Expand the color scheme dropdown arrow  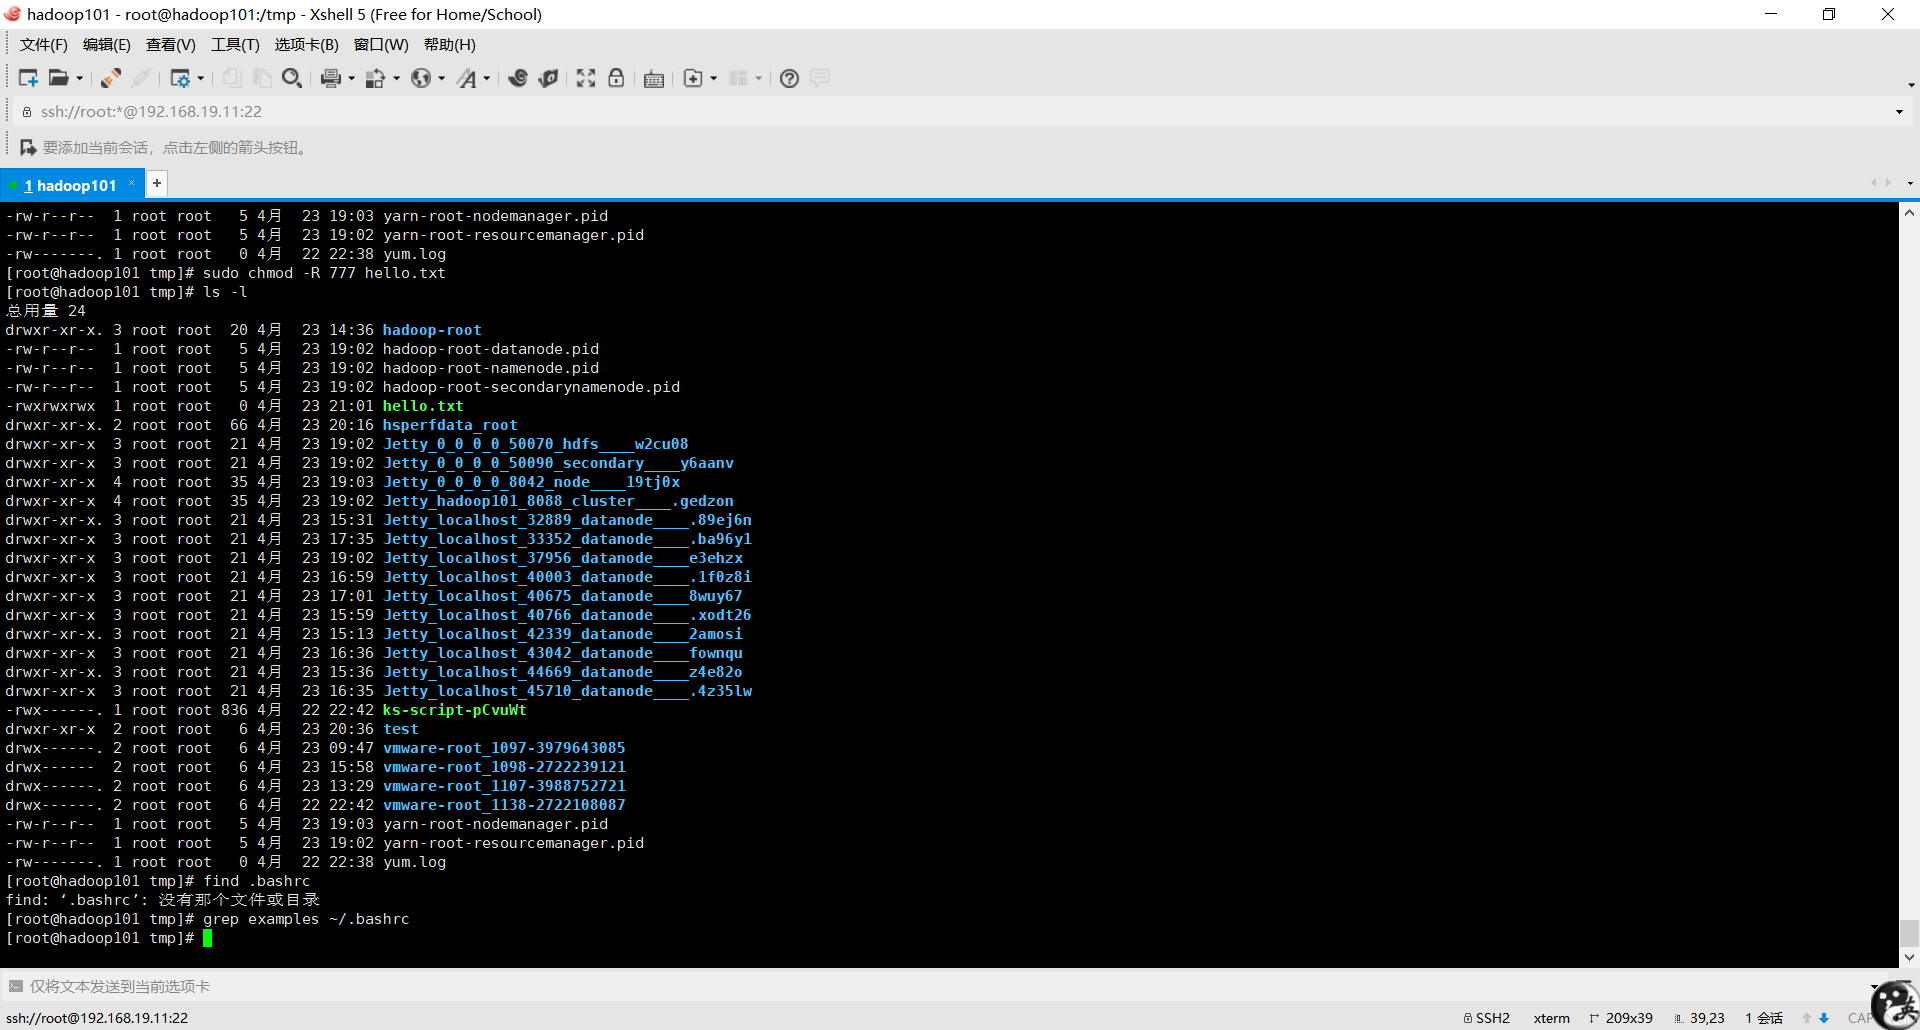(x=397, y=78)
